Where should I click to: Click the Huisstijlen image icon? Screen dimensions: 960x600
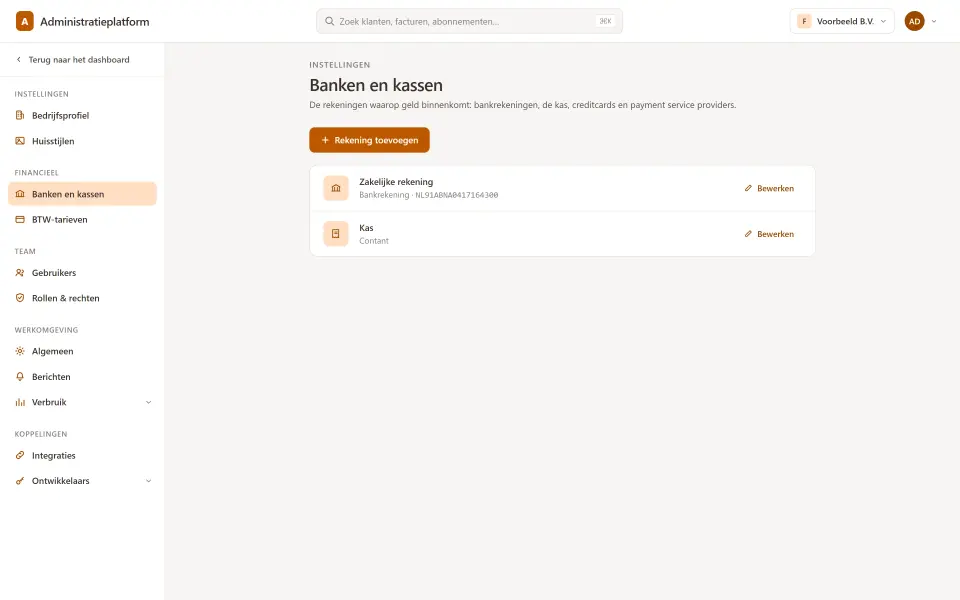[20, 141]
